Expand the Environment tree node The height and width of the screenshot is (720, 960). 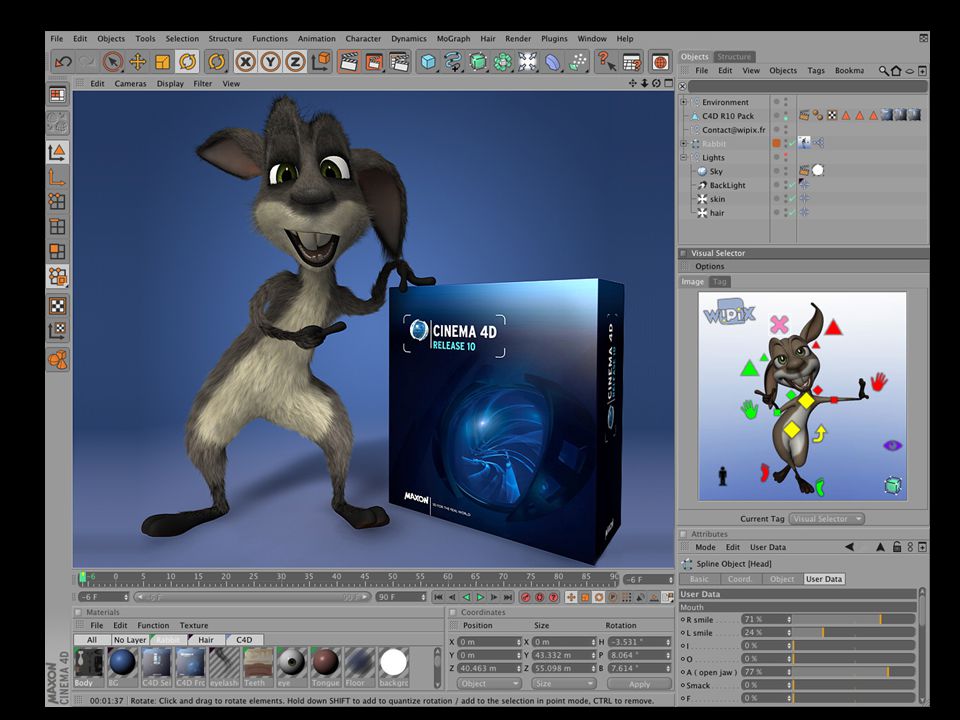[x=684, y=102]
